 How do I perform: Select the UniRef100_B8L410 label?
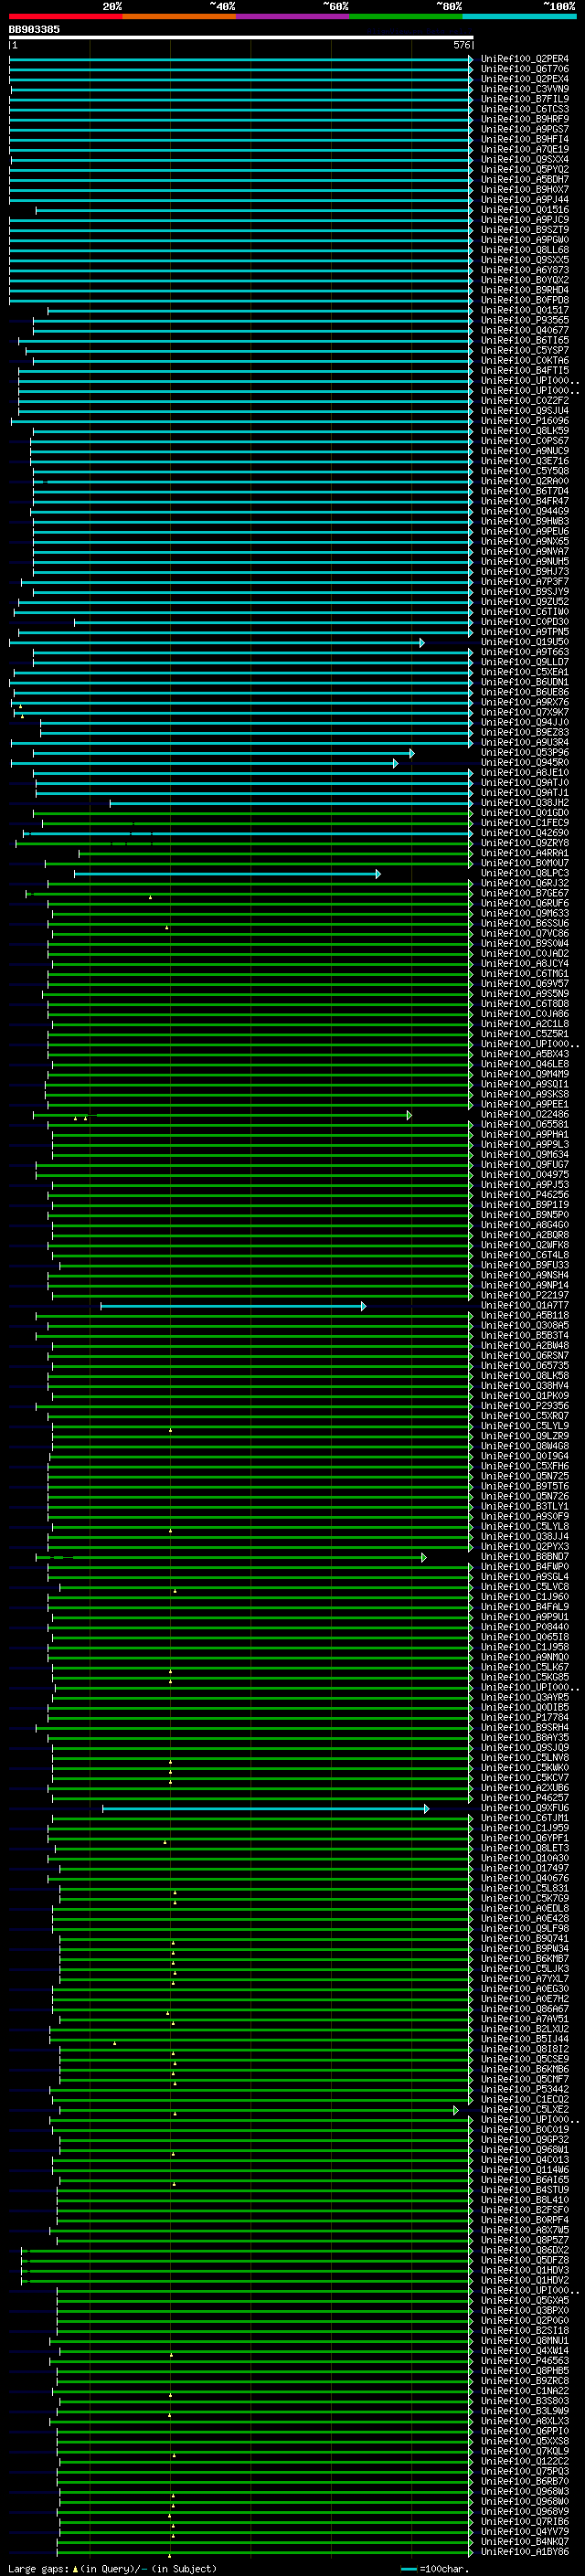pos(524,2200)
